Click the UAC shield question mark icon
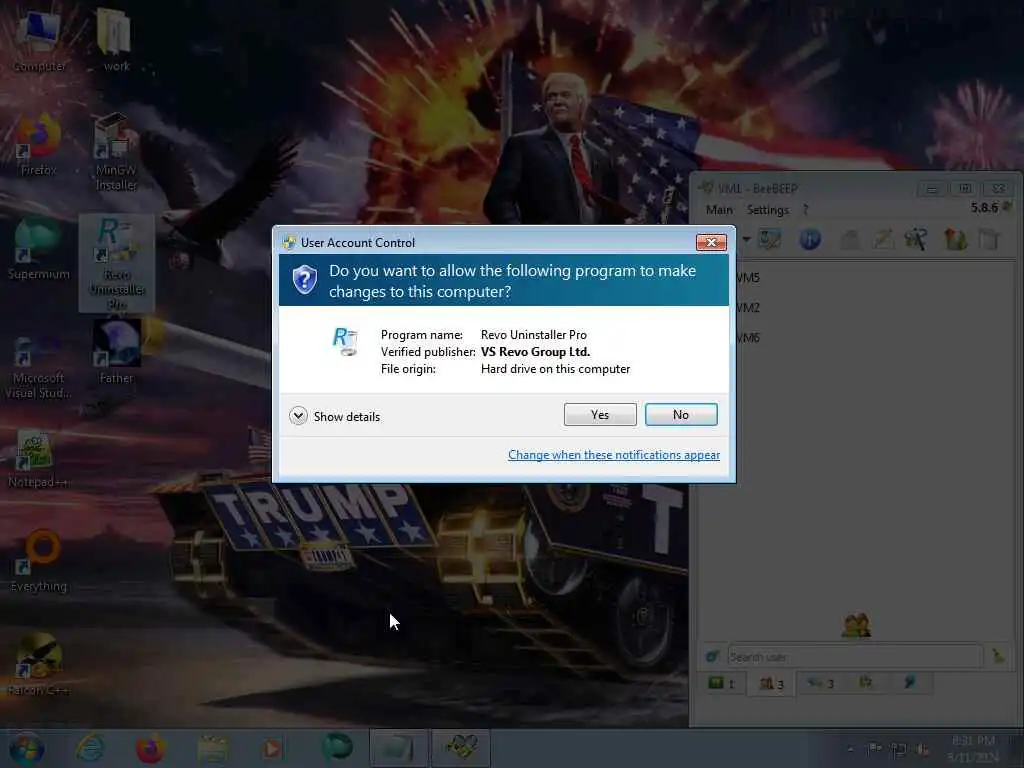Screen dimensions: 1024x768 click(x=304, y=280)
